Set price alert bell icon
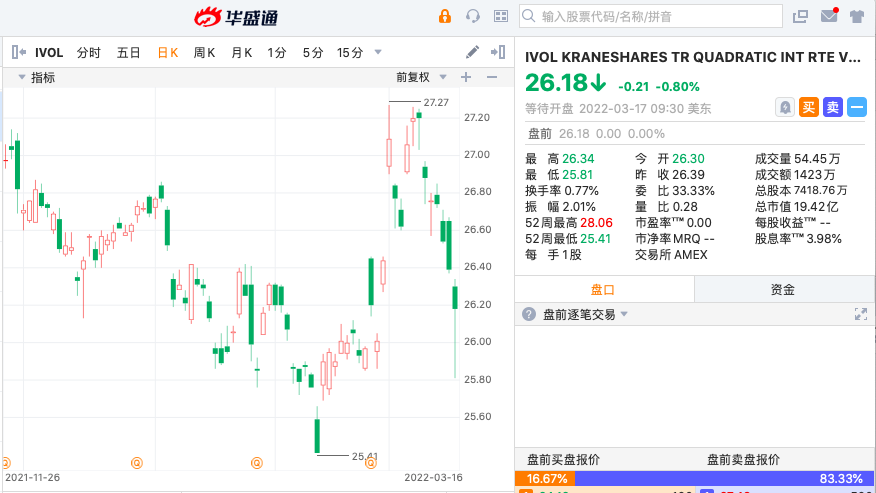Image resolution: width=876 pixels, height=493 pixels. click(785, 107)
